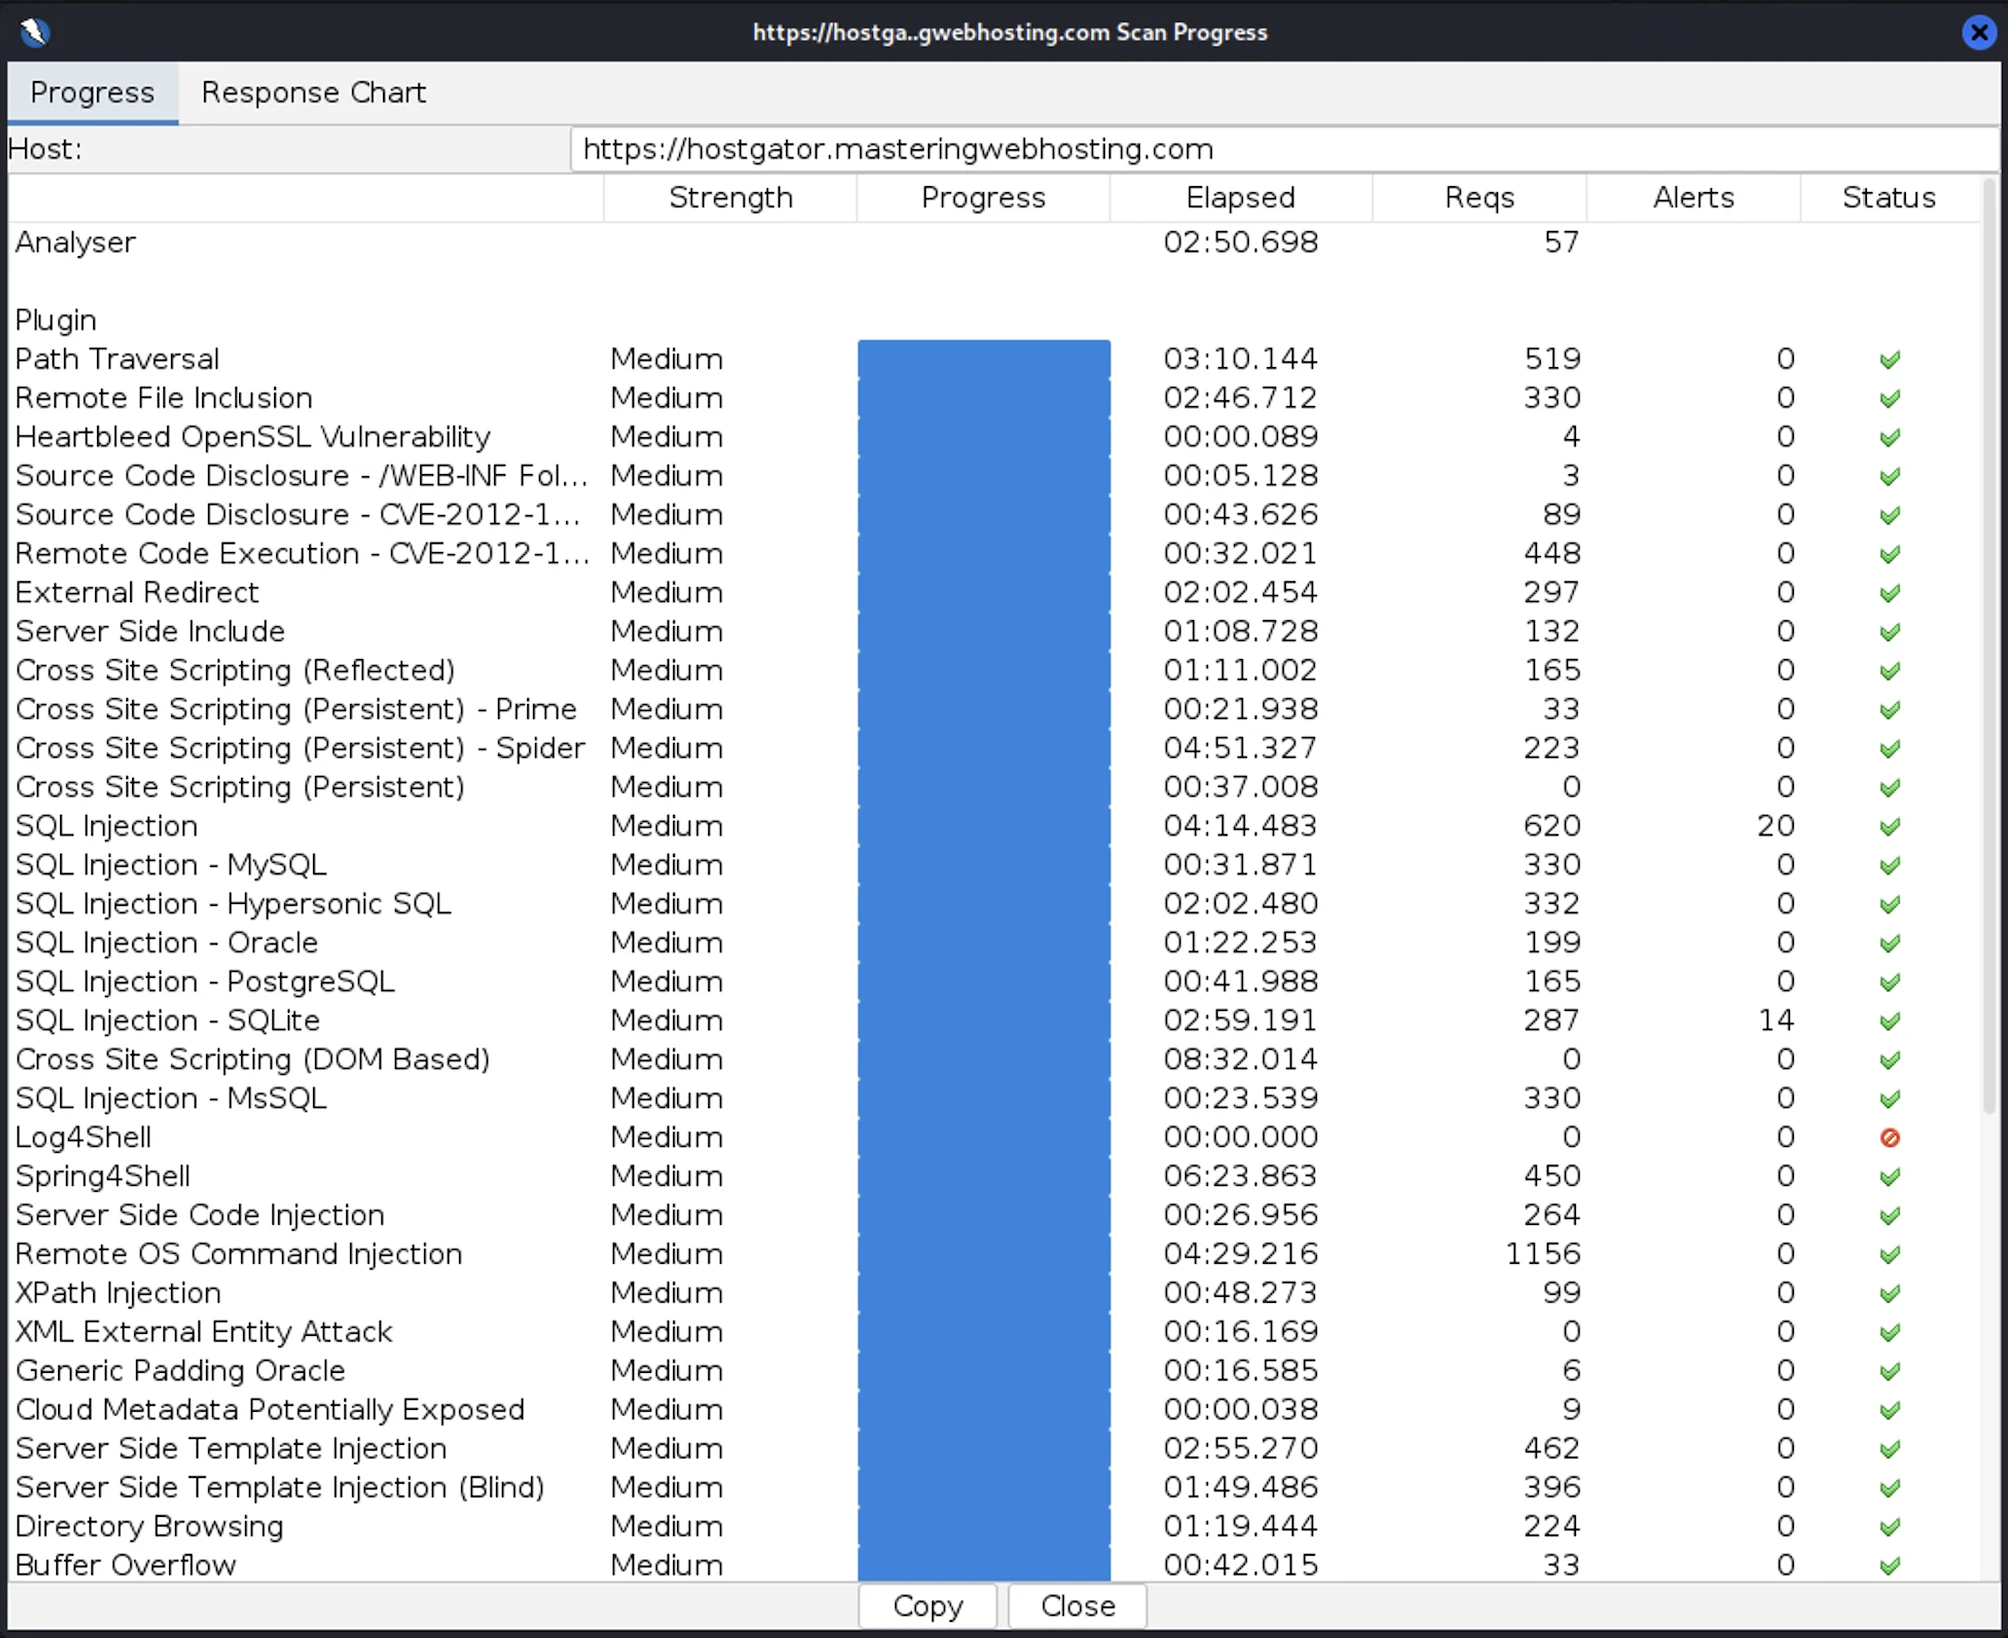2008x1638 pixels.
Task: Click Spring4Shell completed checkmark icon
Action: (1889, 1177)
